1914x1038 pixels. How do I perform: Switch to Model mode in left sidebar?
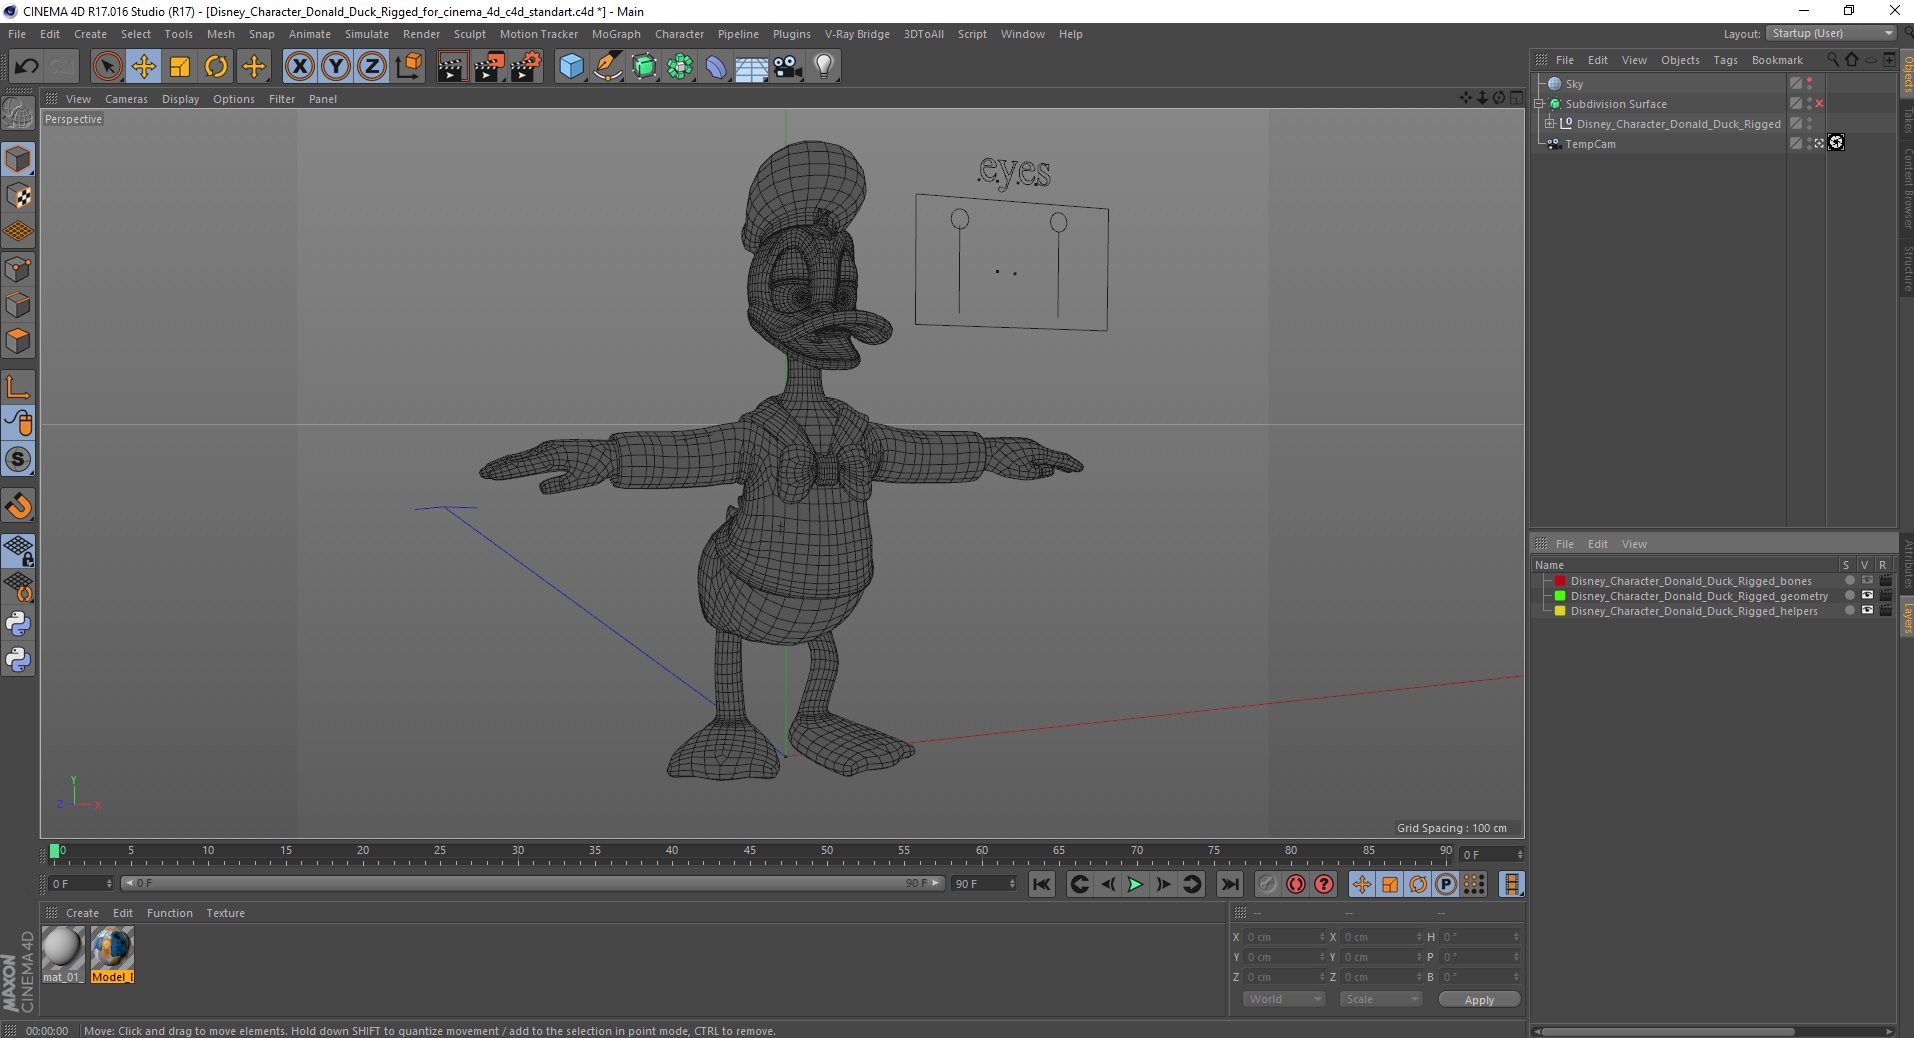pos(18,160)
